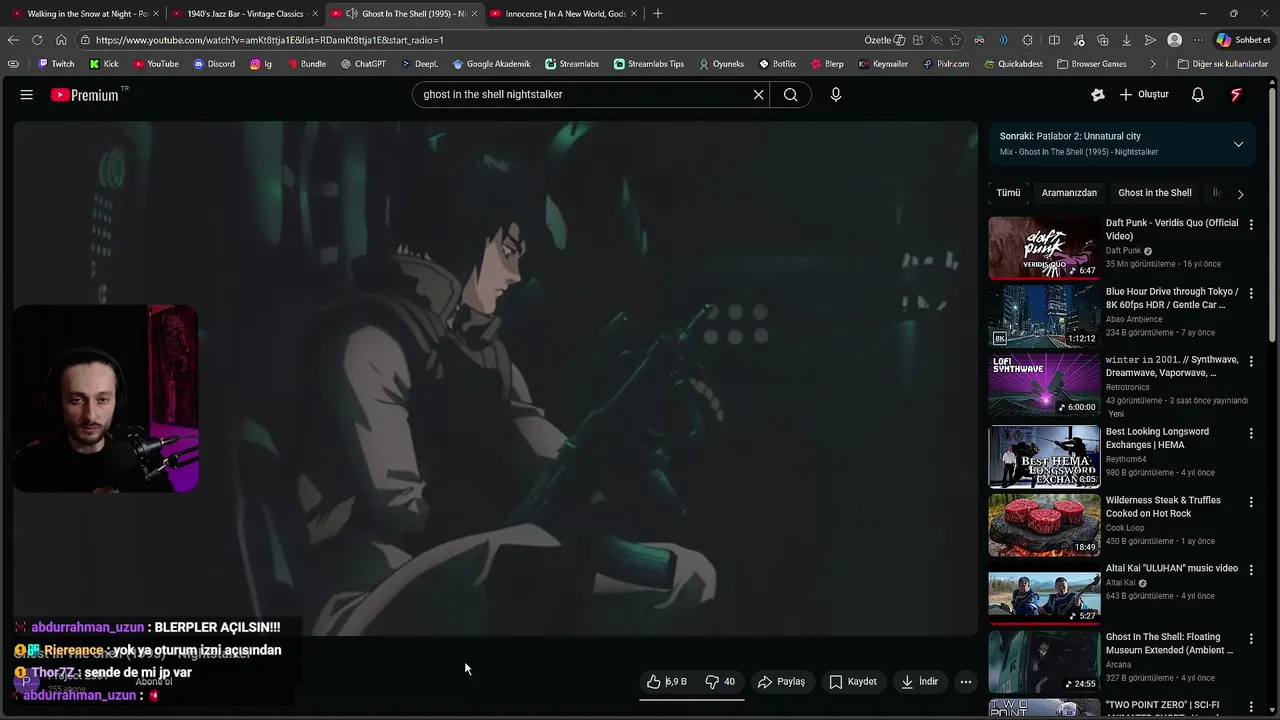
Task: Select the Tümü filter chip
Action: 1008,193
